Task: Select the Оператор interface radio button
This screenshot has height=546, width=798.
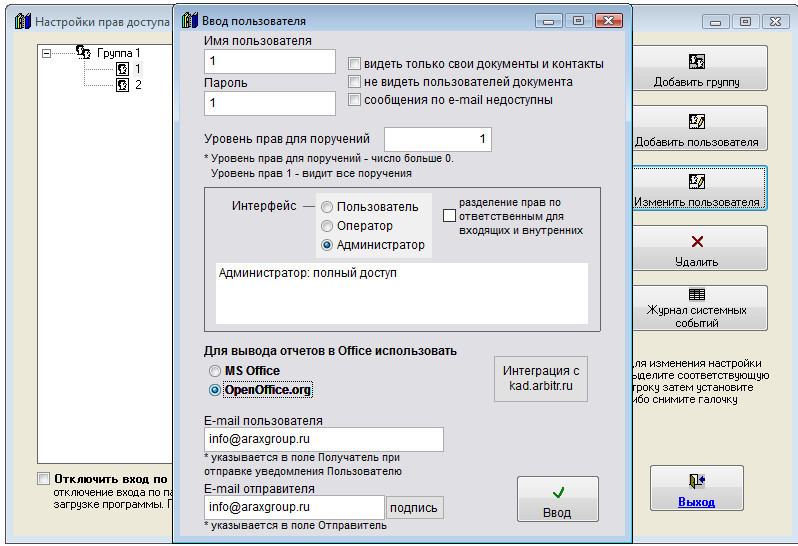Action: (x=327, y=226)
